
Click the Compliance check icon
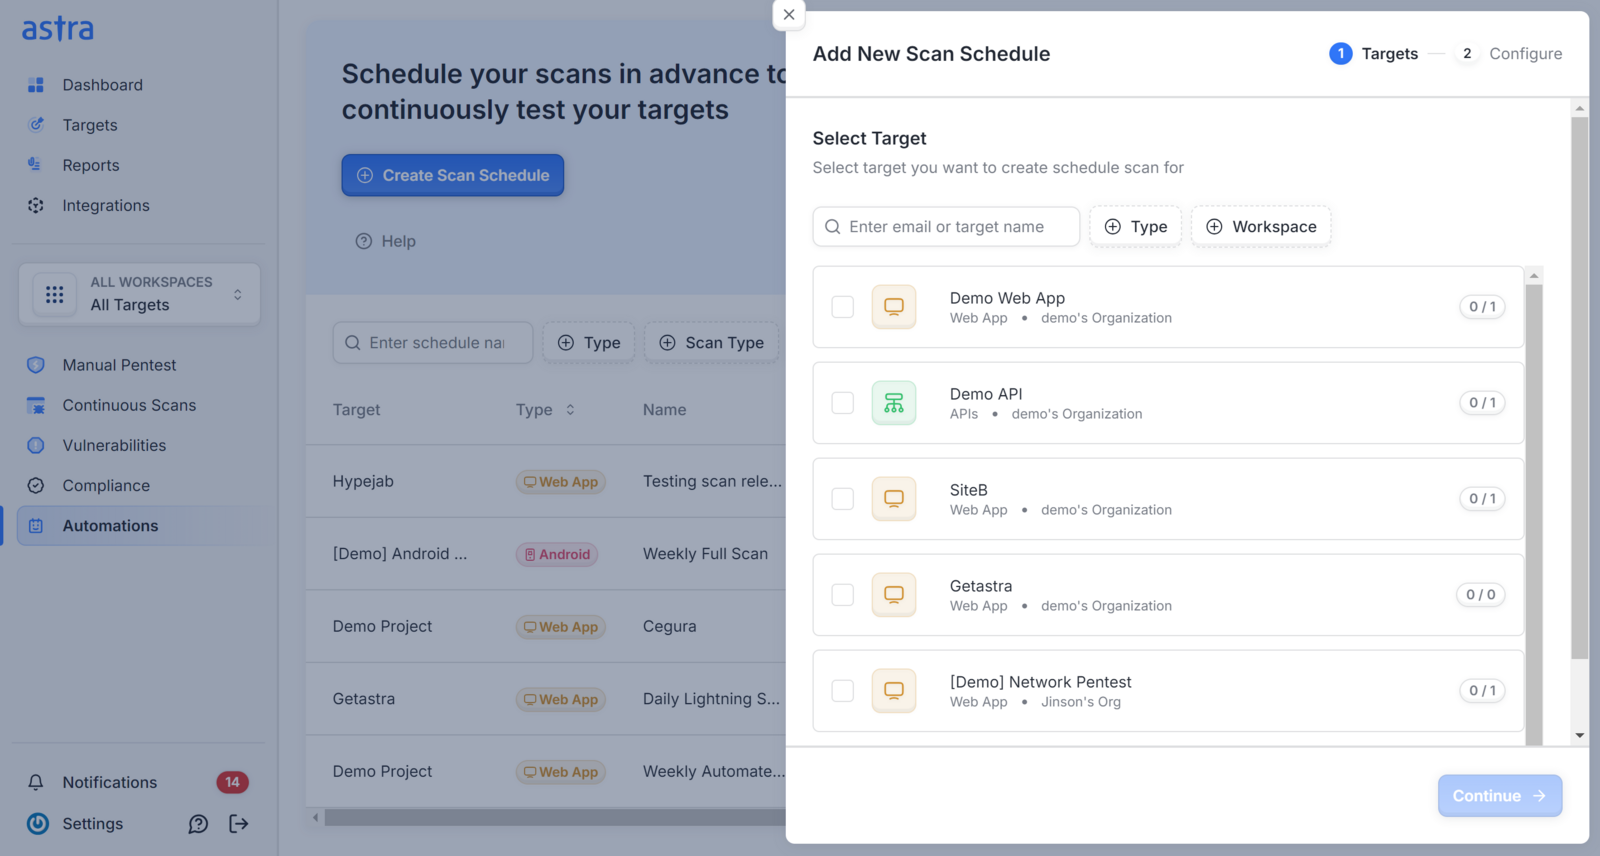[36, 485]
